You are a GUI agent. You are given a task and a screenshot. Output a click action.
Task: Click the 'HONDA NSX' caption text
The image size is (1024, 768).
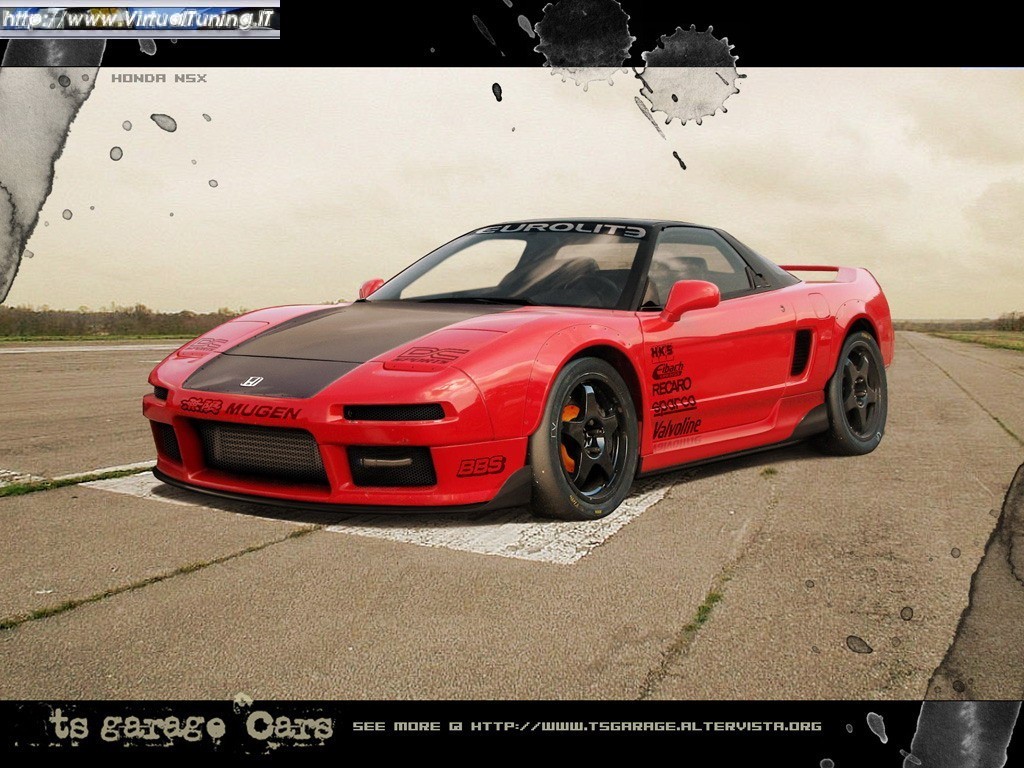point(159,78)
